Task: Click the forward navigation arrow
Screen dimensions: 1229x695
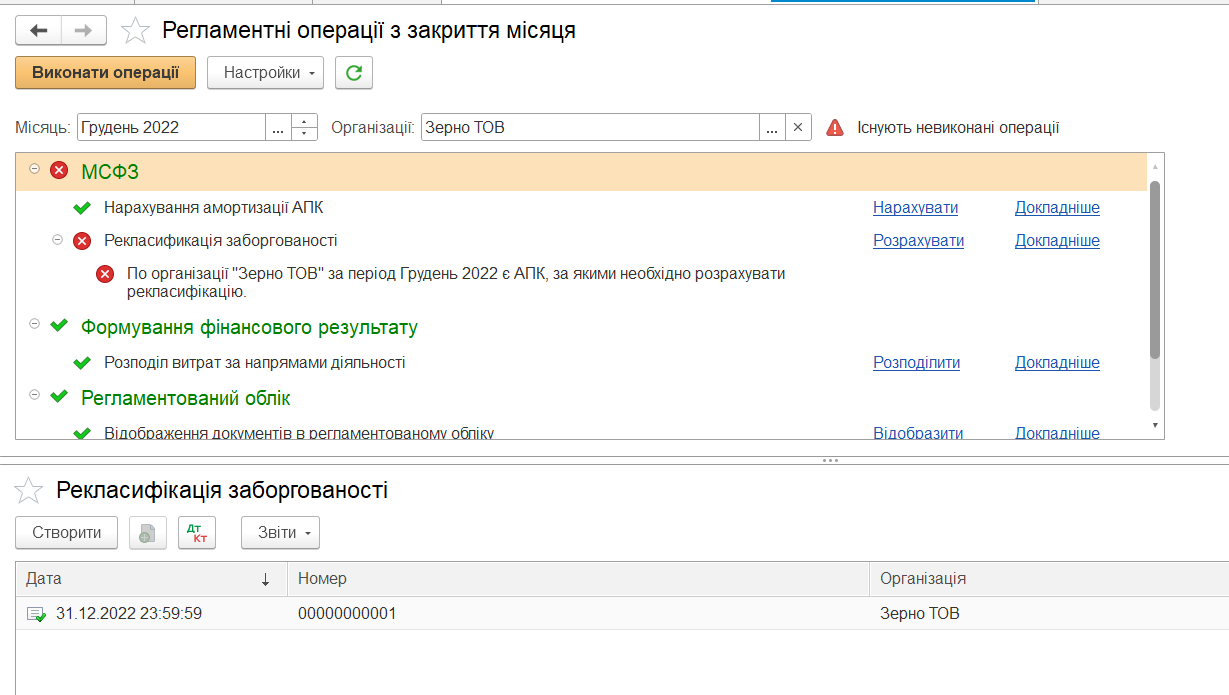Action: coord(83,31)
